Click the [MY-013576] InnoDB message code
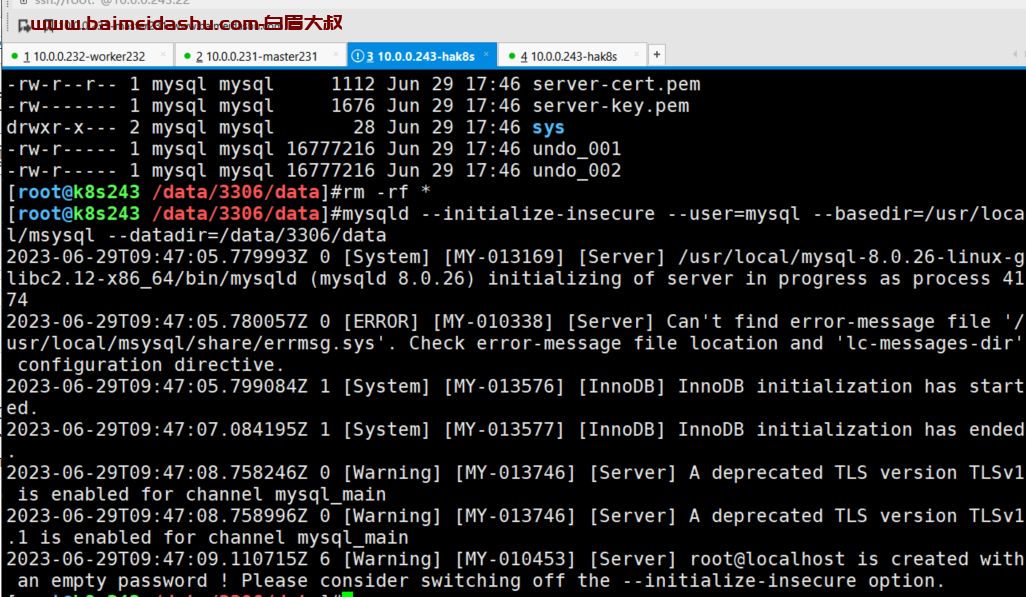This screenshot has width=1026, height=597. pyautogui.click(x=504, y=387)
